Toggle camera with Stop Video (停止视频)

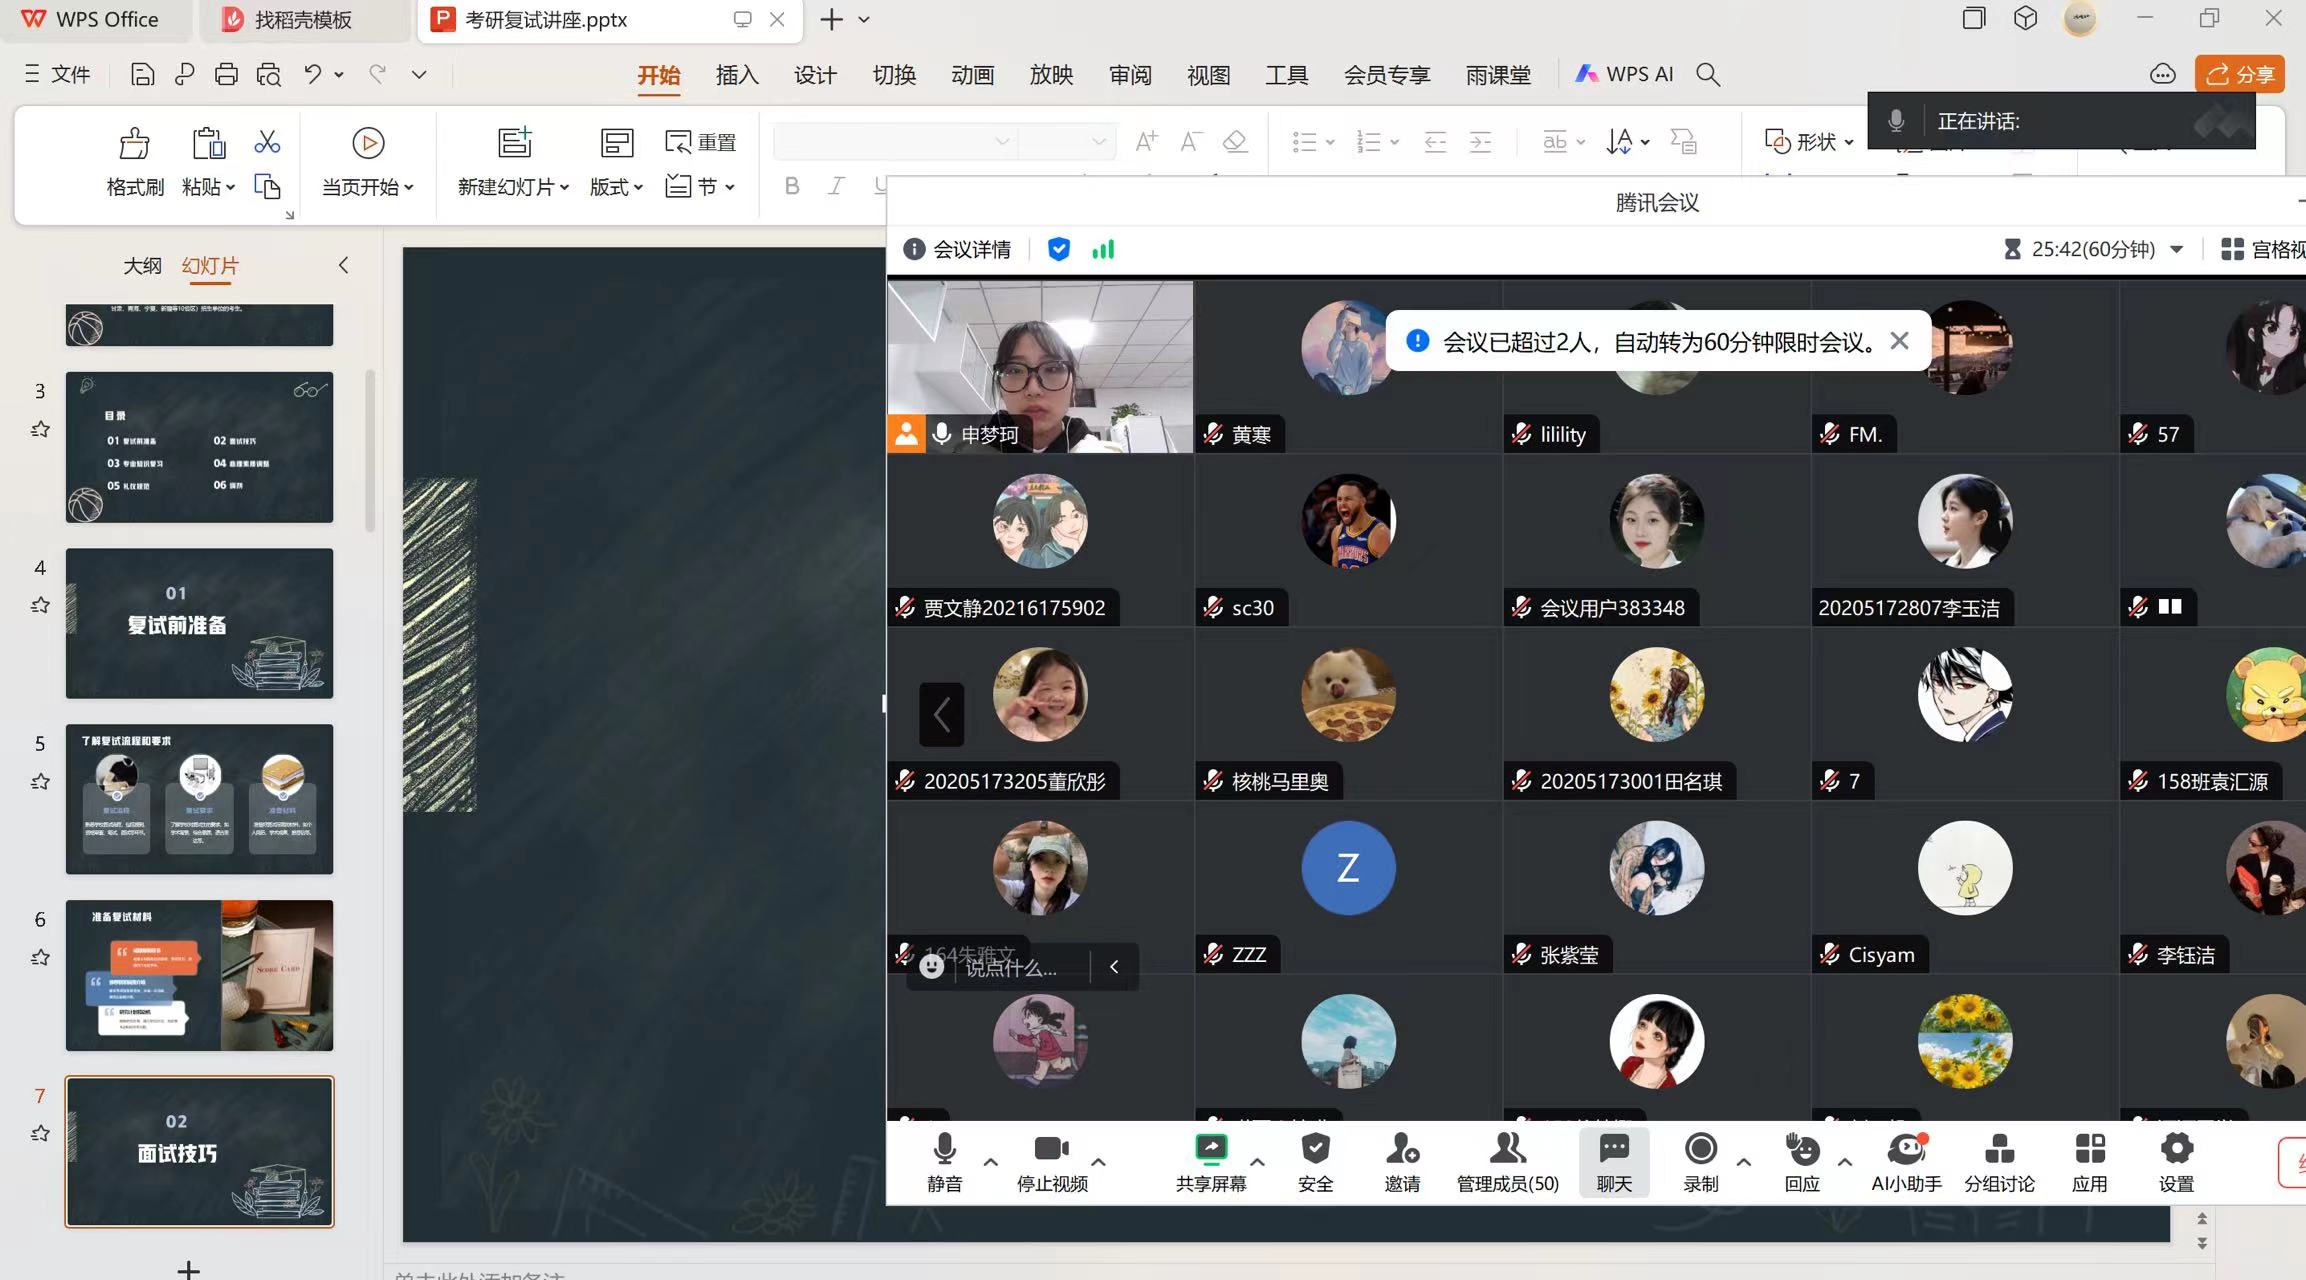click(1051, 1150)
